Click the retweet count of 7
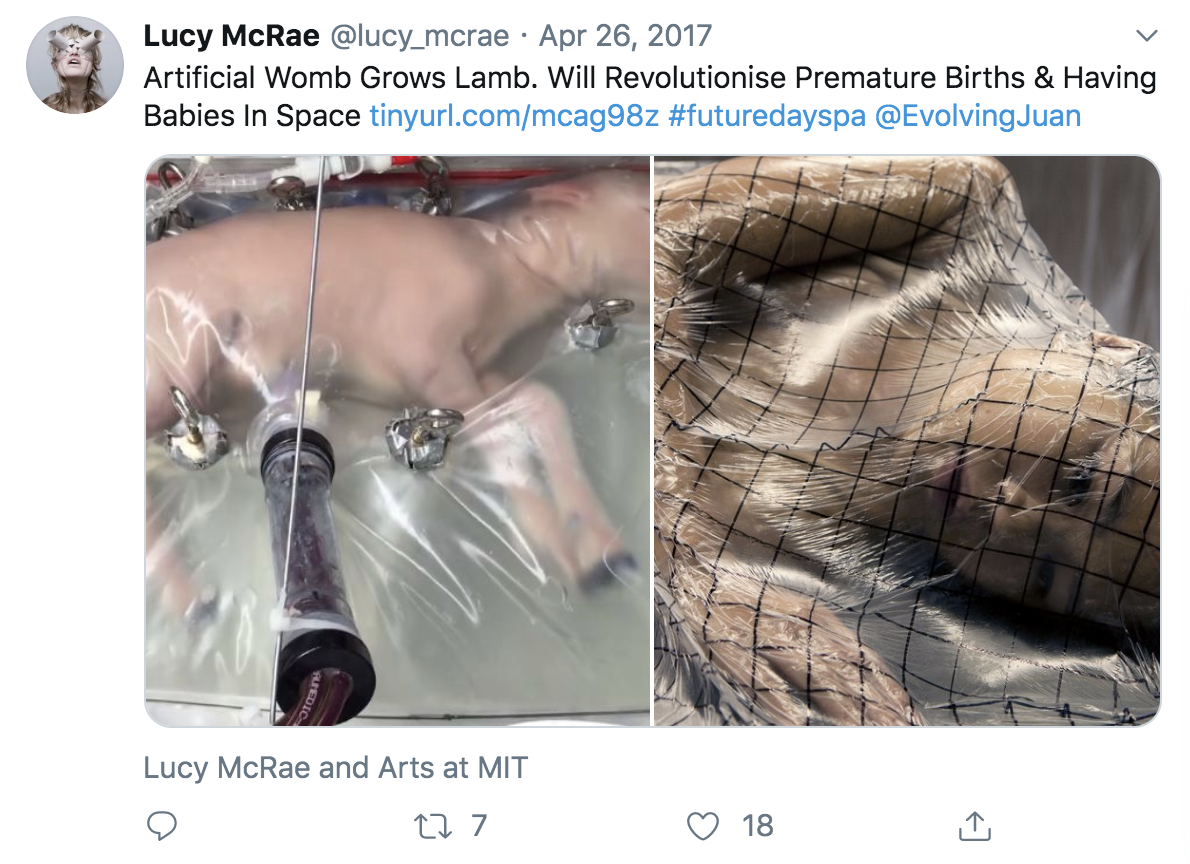Image resolution: width=1190 pixels, height=864 pixels. coord(478,826)
